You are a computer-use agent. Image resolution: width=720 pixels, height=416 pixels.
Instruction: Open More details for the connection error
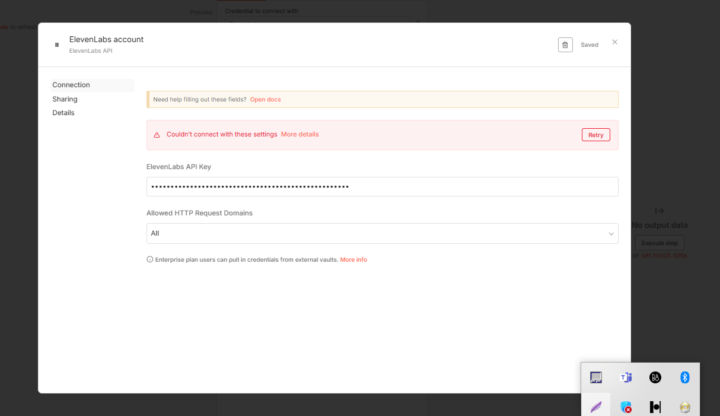299,135
